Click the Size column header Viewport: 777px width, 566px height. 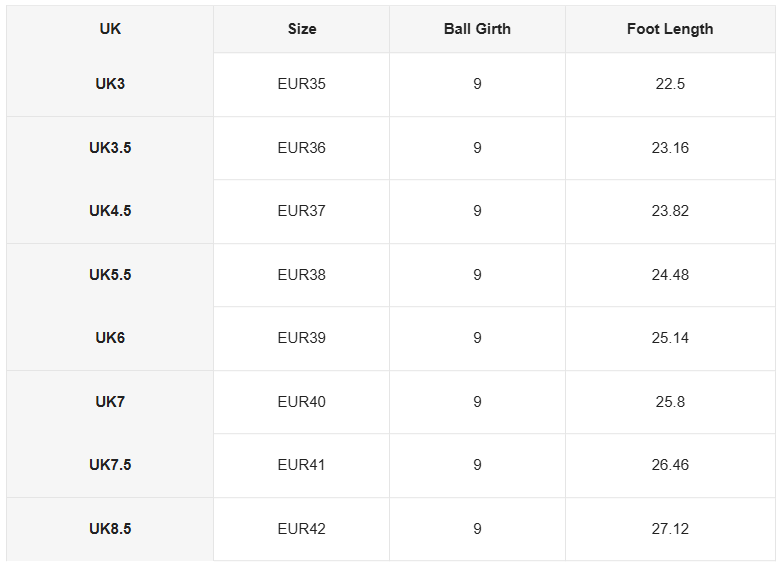(301, 29)
